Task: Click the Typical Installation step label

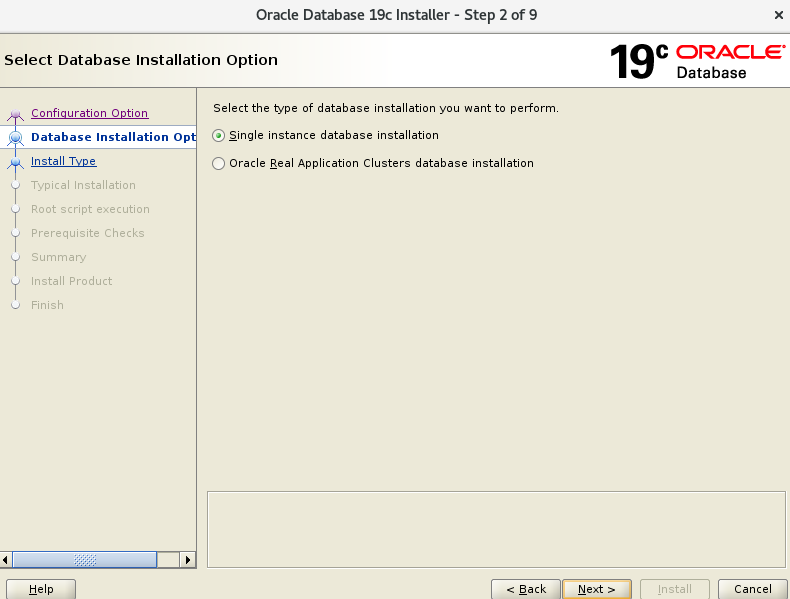Action: (83, 185)
